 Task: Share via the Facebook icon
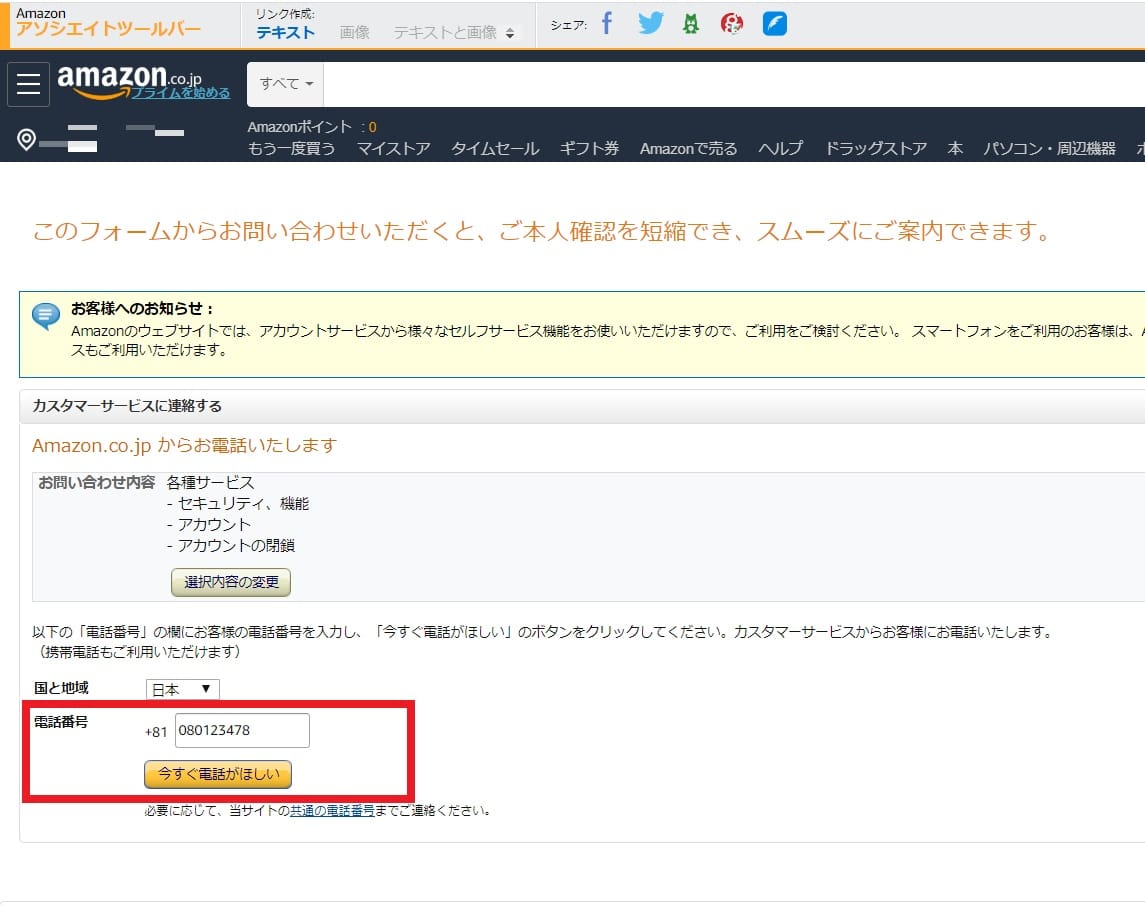pos(606,24)
